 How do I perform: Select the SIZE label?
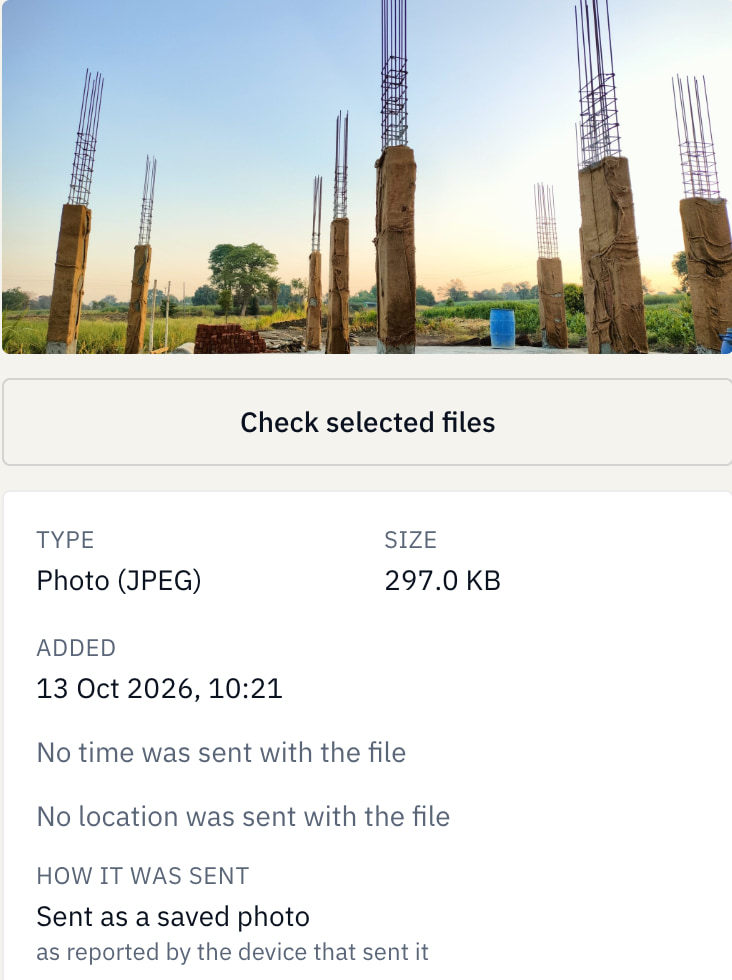[x=410, y=540]
